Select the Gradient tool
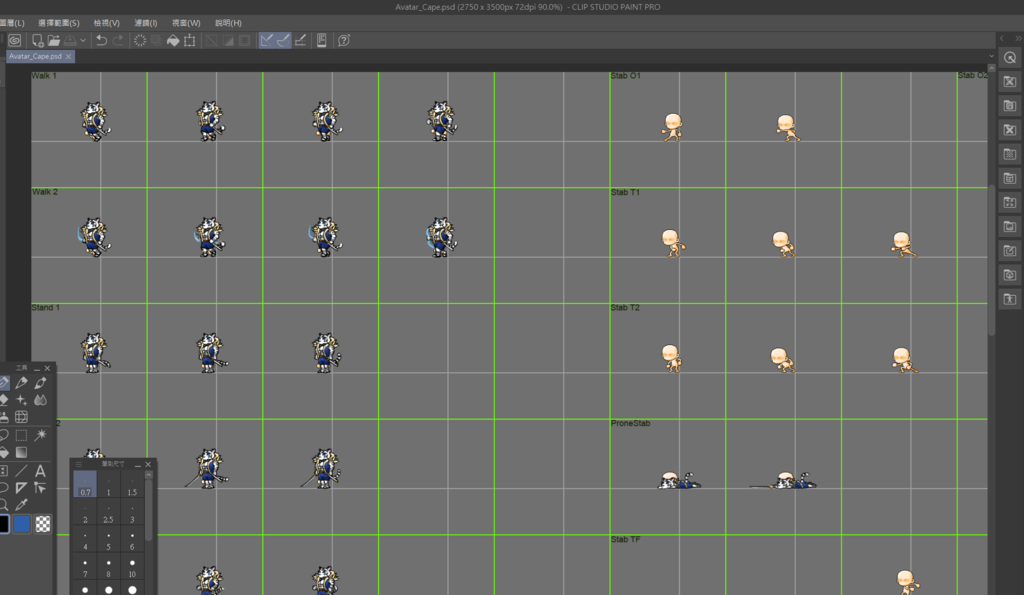The height and width of the screenshot is (595, 1024). [21, 452]
